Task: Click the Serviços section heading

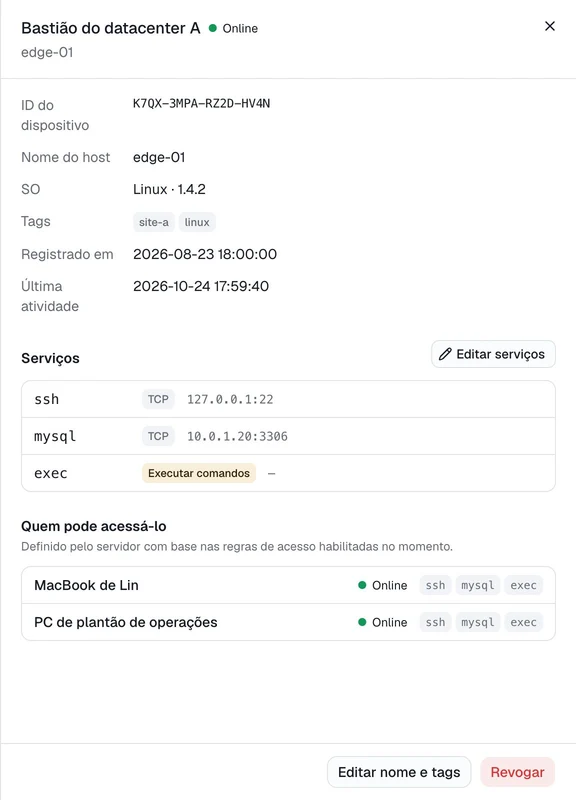Action: 50,358
